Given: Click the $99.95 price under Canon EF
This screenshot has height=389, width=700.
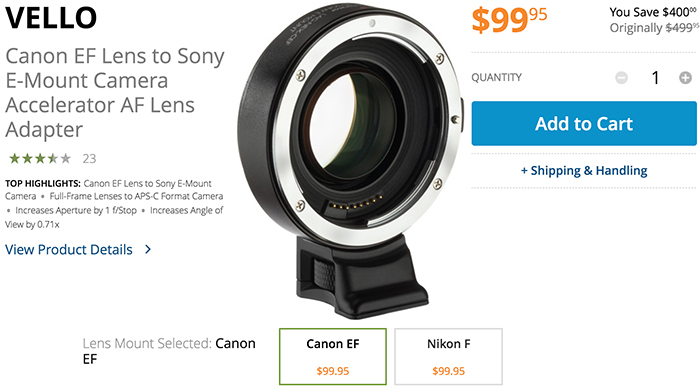Looking at the screenshot, I should [x=333, y=371].
